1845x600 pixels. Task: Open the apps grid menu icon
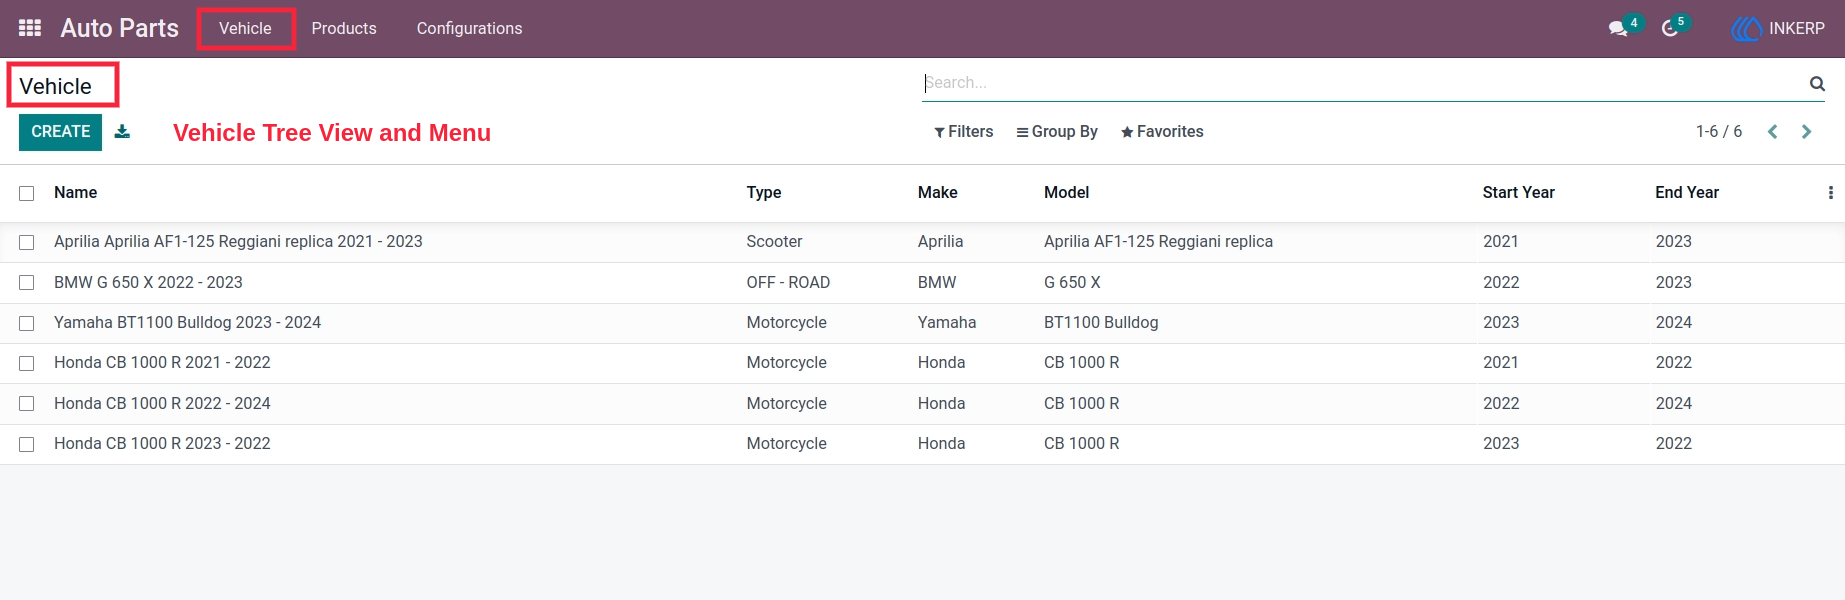pyautogui.click(x=30, y=28)
